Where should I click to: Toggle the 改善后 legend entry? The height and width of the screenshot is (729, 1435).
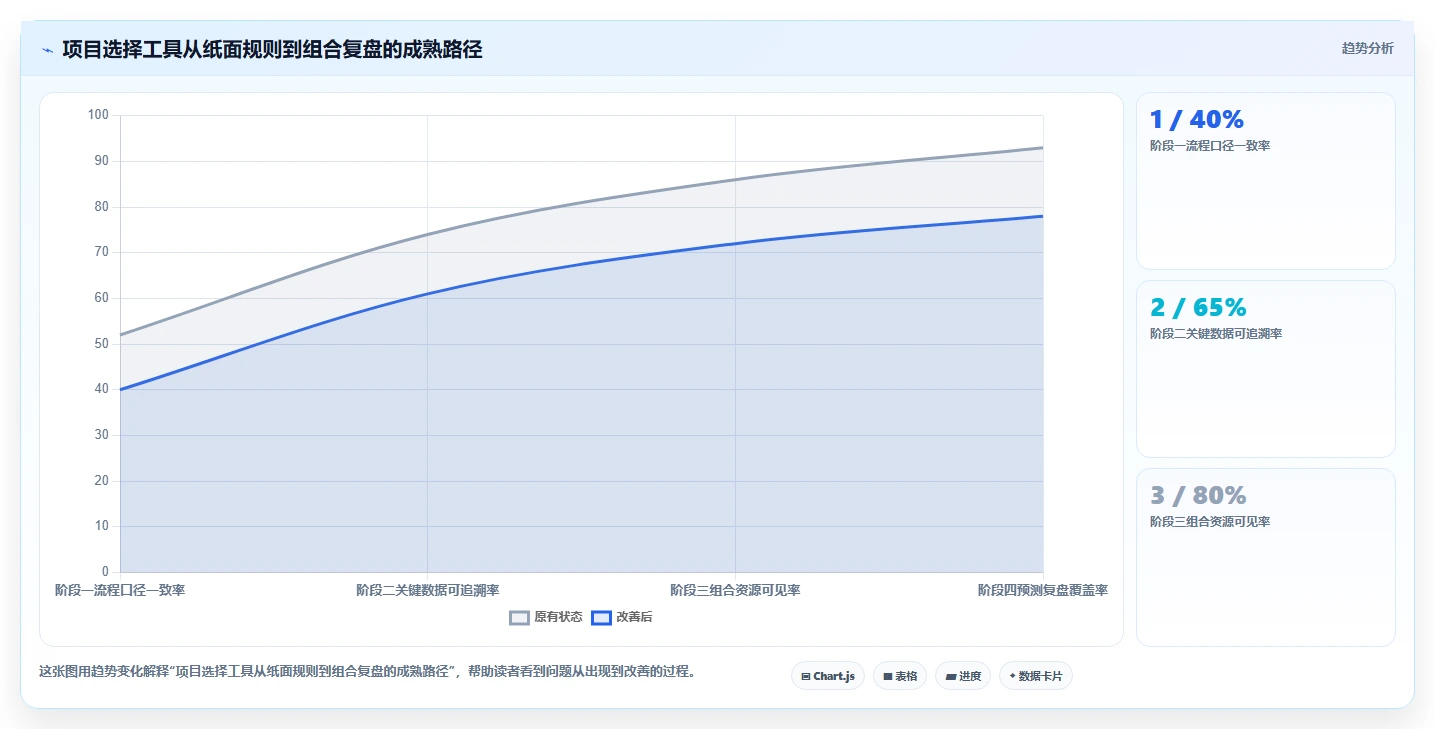point(622,617)
